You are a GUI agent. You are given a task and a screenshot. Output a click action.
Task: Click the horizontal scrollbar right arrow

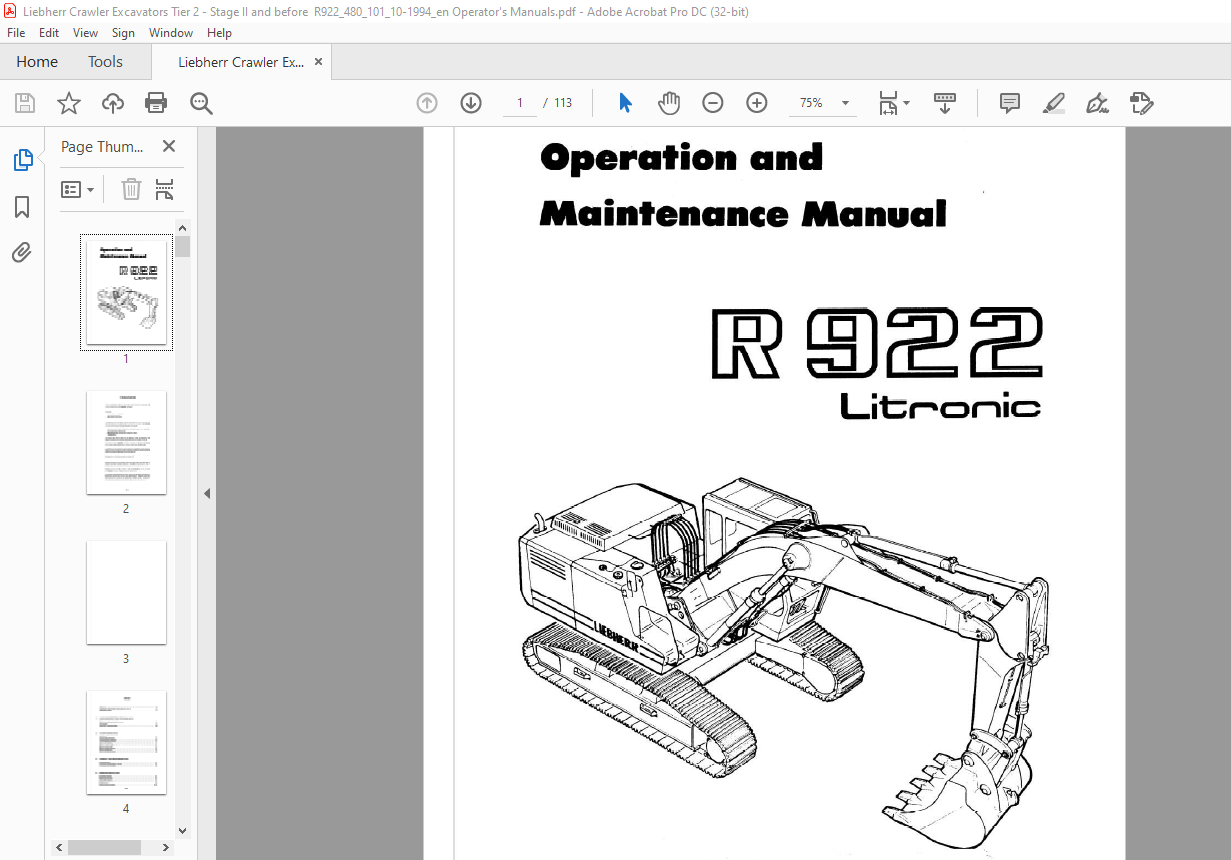pos(167,847)
